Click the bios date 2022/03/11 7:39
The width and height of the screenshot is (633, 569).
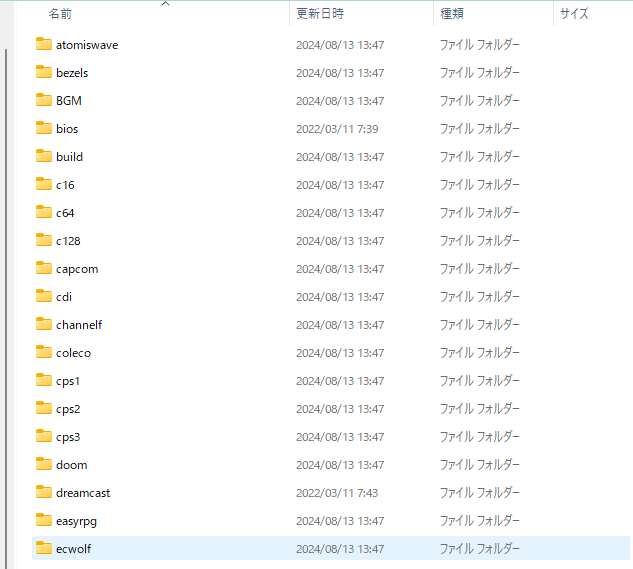pos(337,129)
